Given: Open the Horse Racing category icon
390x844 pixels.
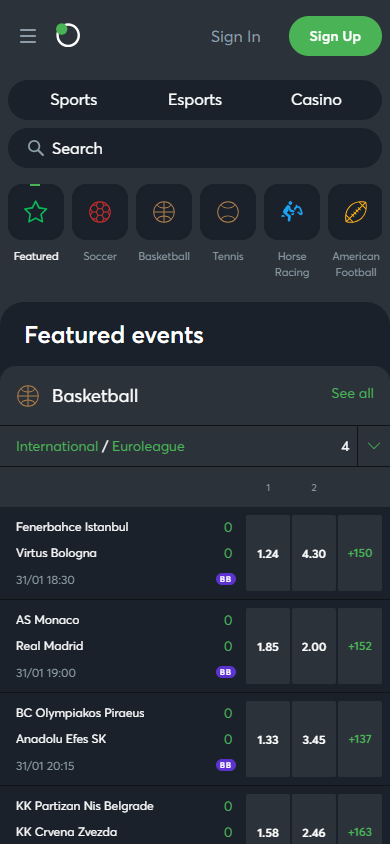Looking at the screenshot, I should click(292, 212).
